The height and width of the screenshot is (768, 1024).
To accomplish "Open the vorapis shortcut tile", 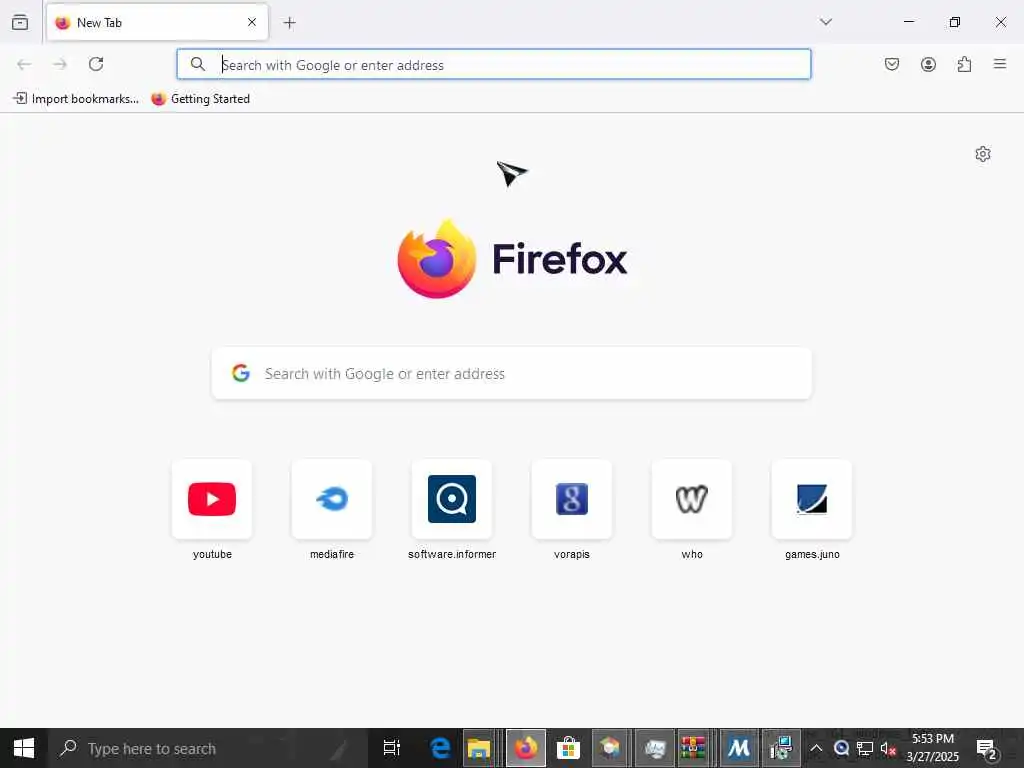I will [571, 499].
